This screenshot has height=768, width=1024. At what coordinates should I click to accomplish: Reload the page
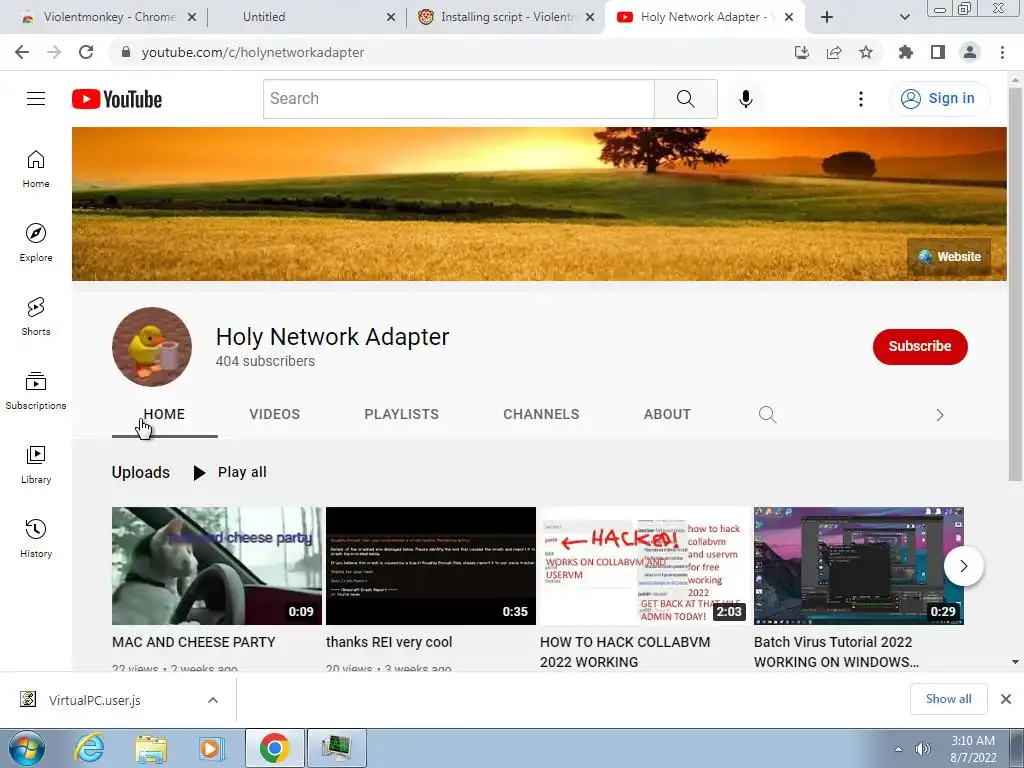[x=86, y=52]
